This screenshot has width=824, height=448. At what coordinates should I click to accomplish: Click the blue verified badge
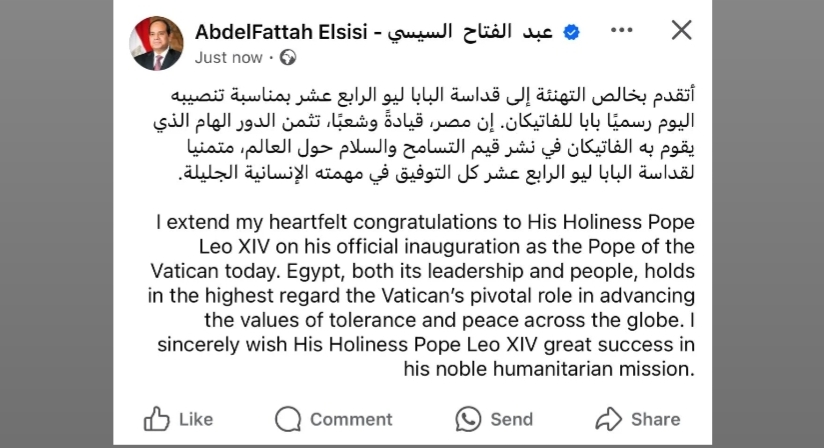pyautogui.click(x=571, y=33)
